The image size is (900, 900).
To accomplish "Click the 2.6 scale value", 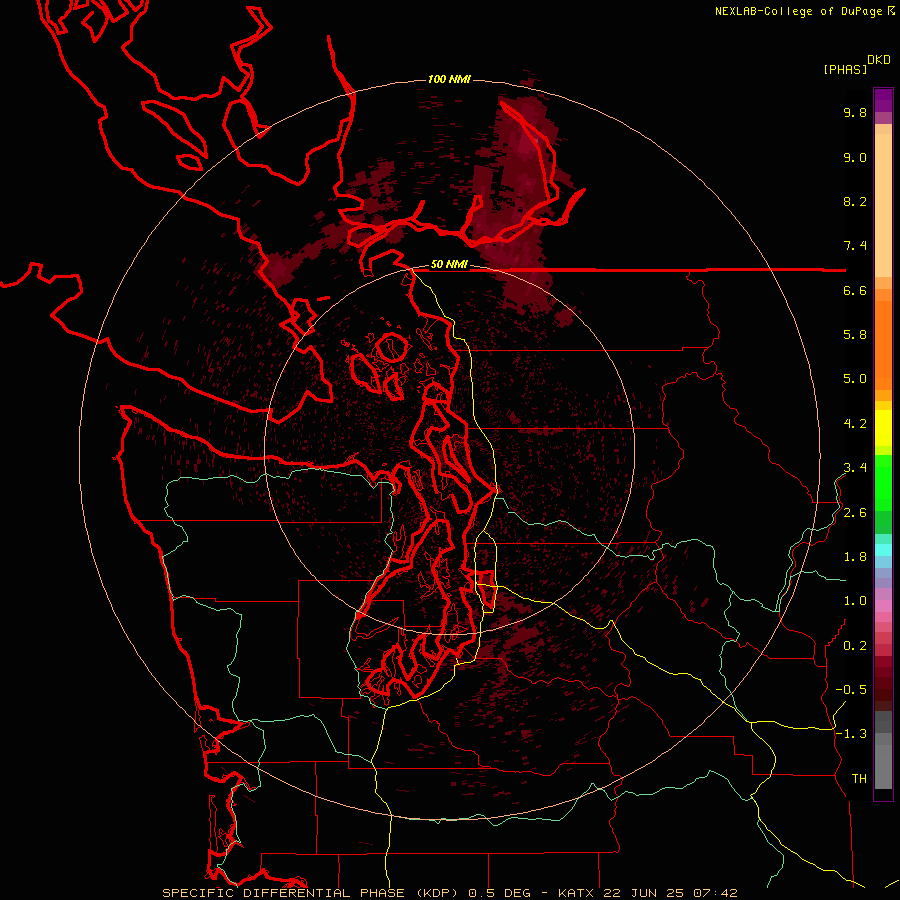I will [855, 513].
